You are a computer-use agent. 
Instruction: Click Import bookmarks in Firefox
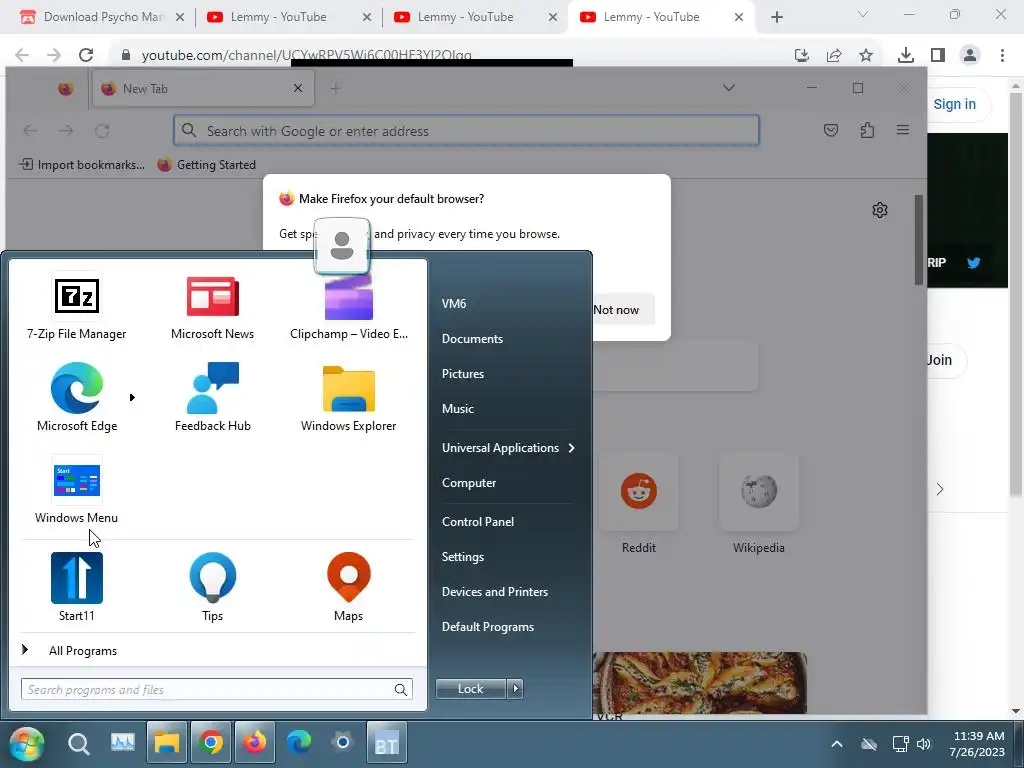point(82,165)
